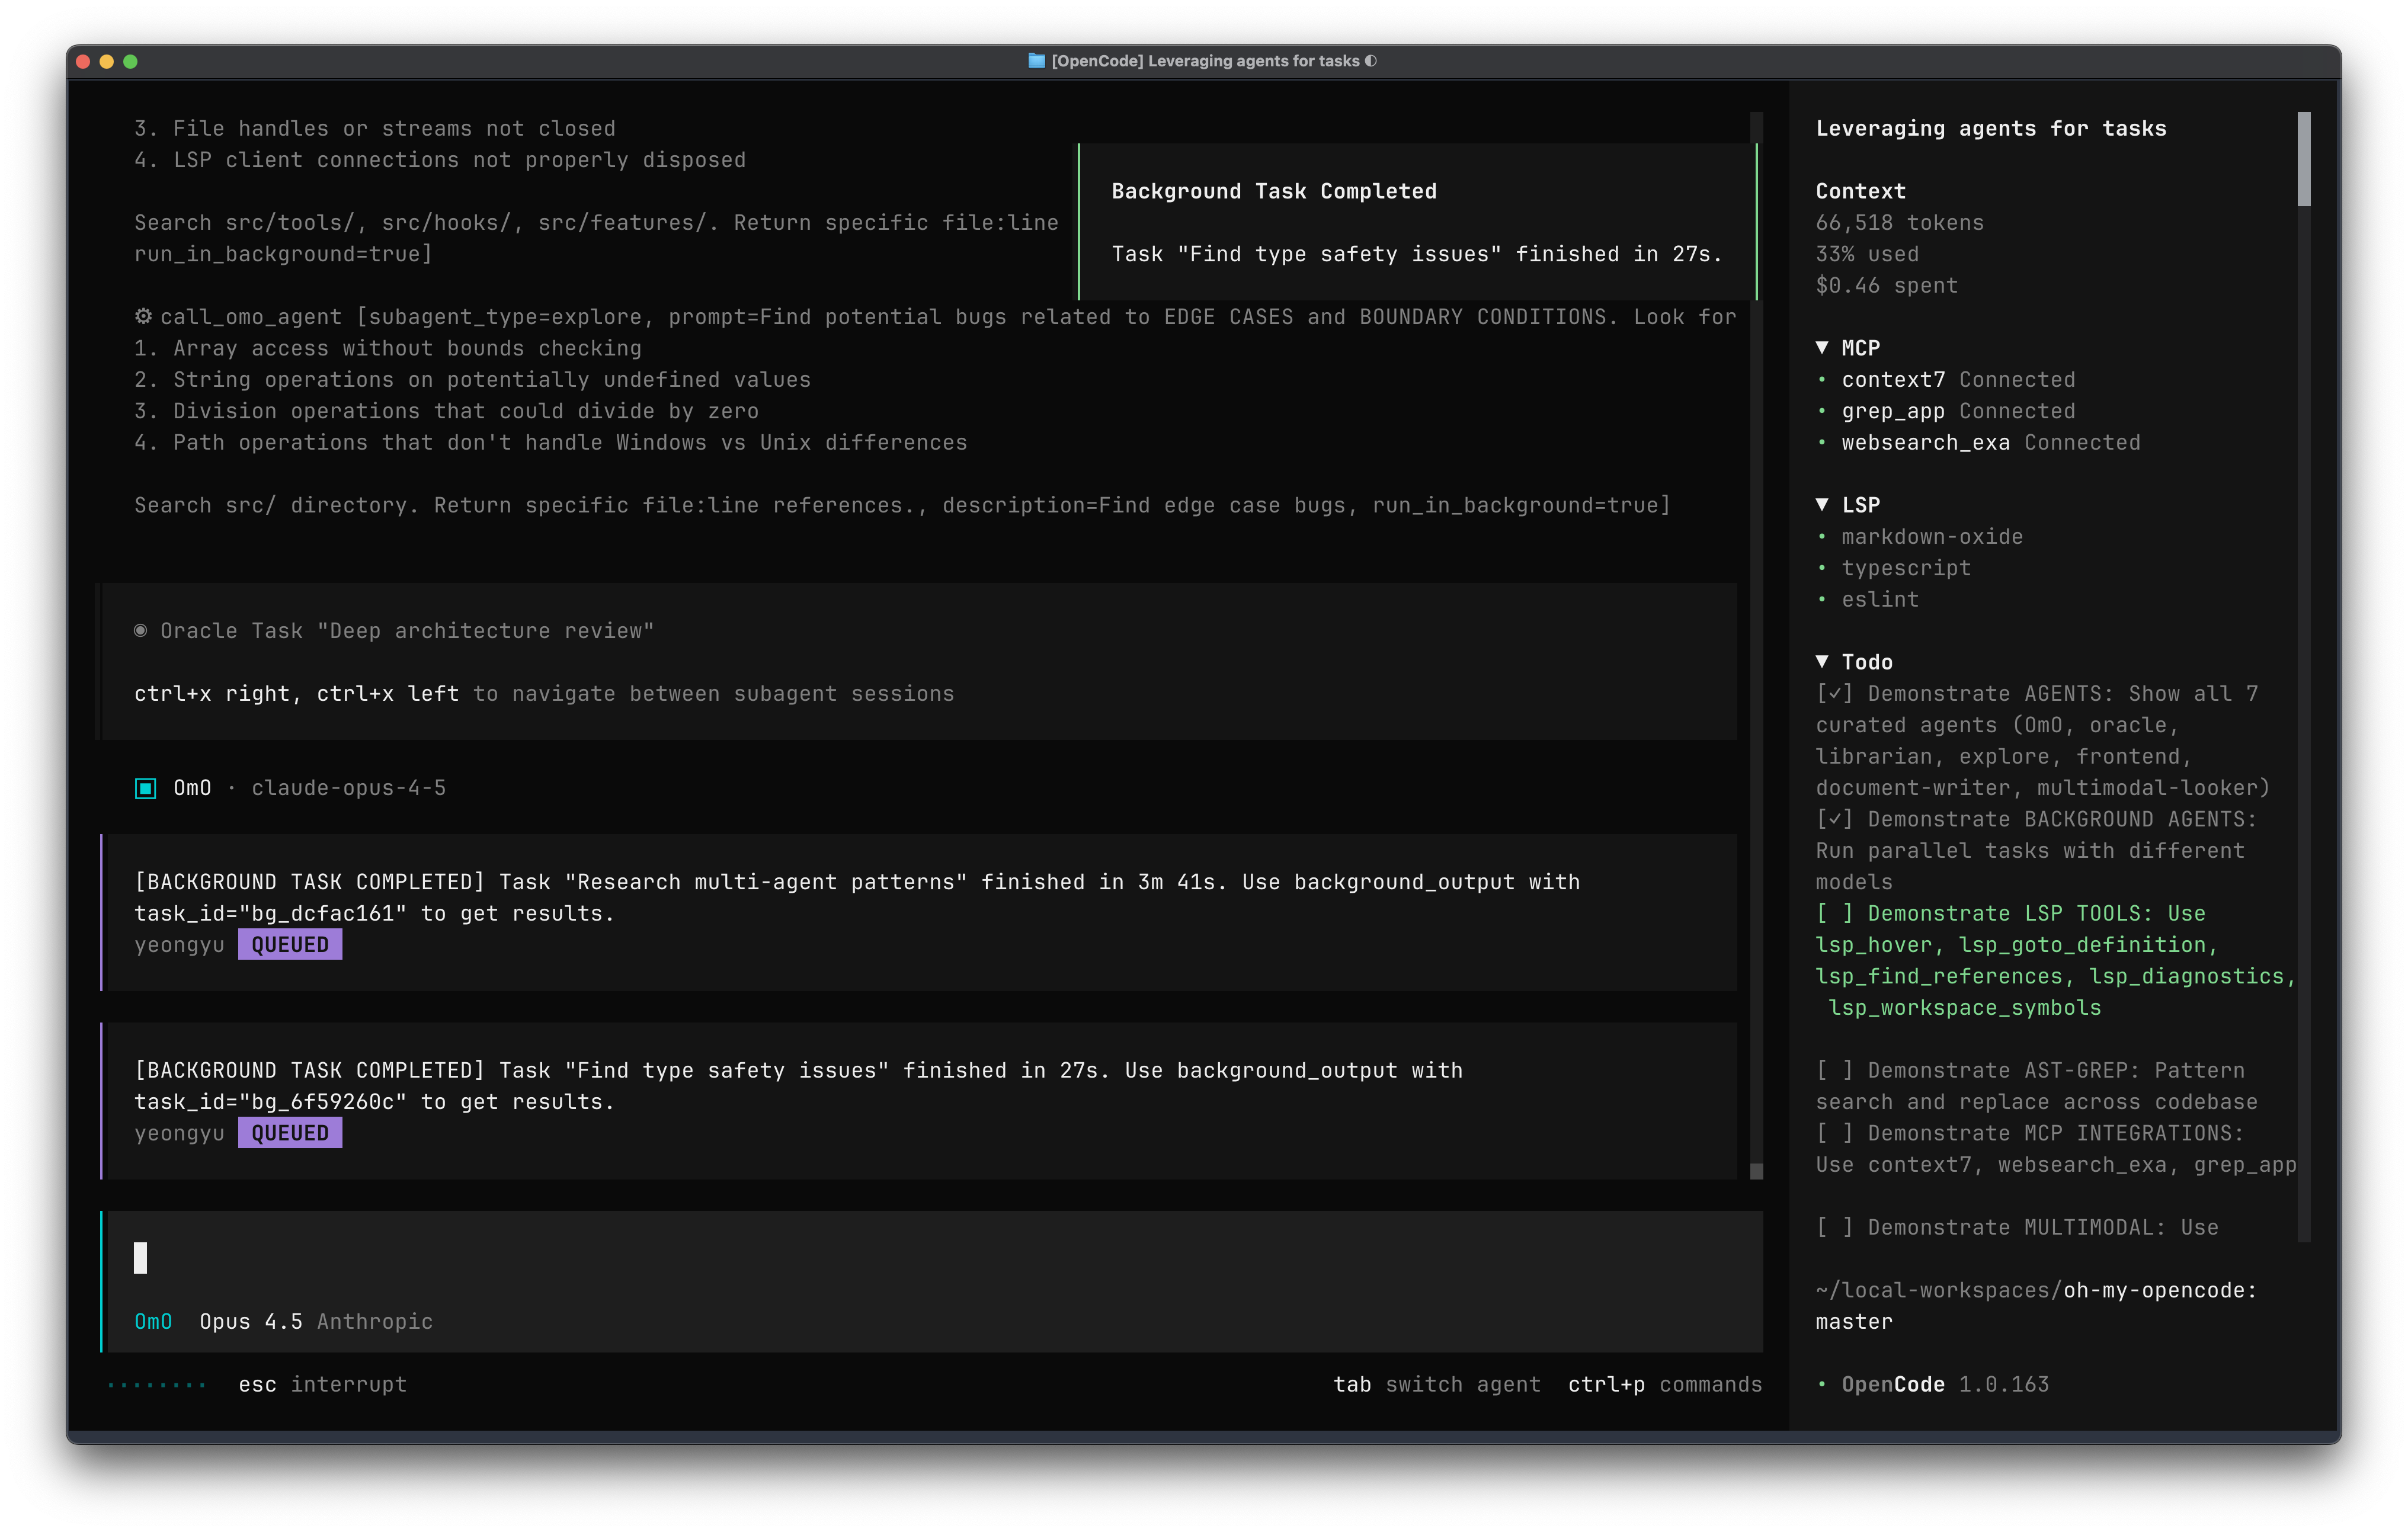Check the Demonstrate LSP TOOLS todo item
This screenshot has height=1532, width=2408.
[1836, 912]
